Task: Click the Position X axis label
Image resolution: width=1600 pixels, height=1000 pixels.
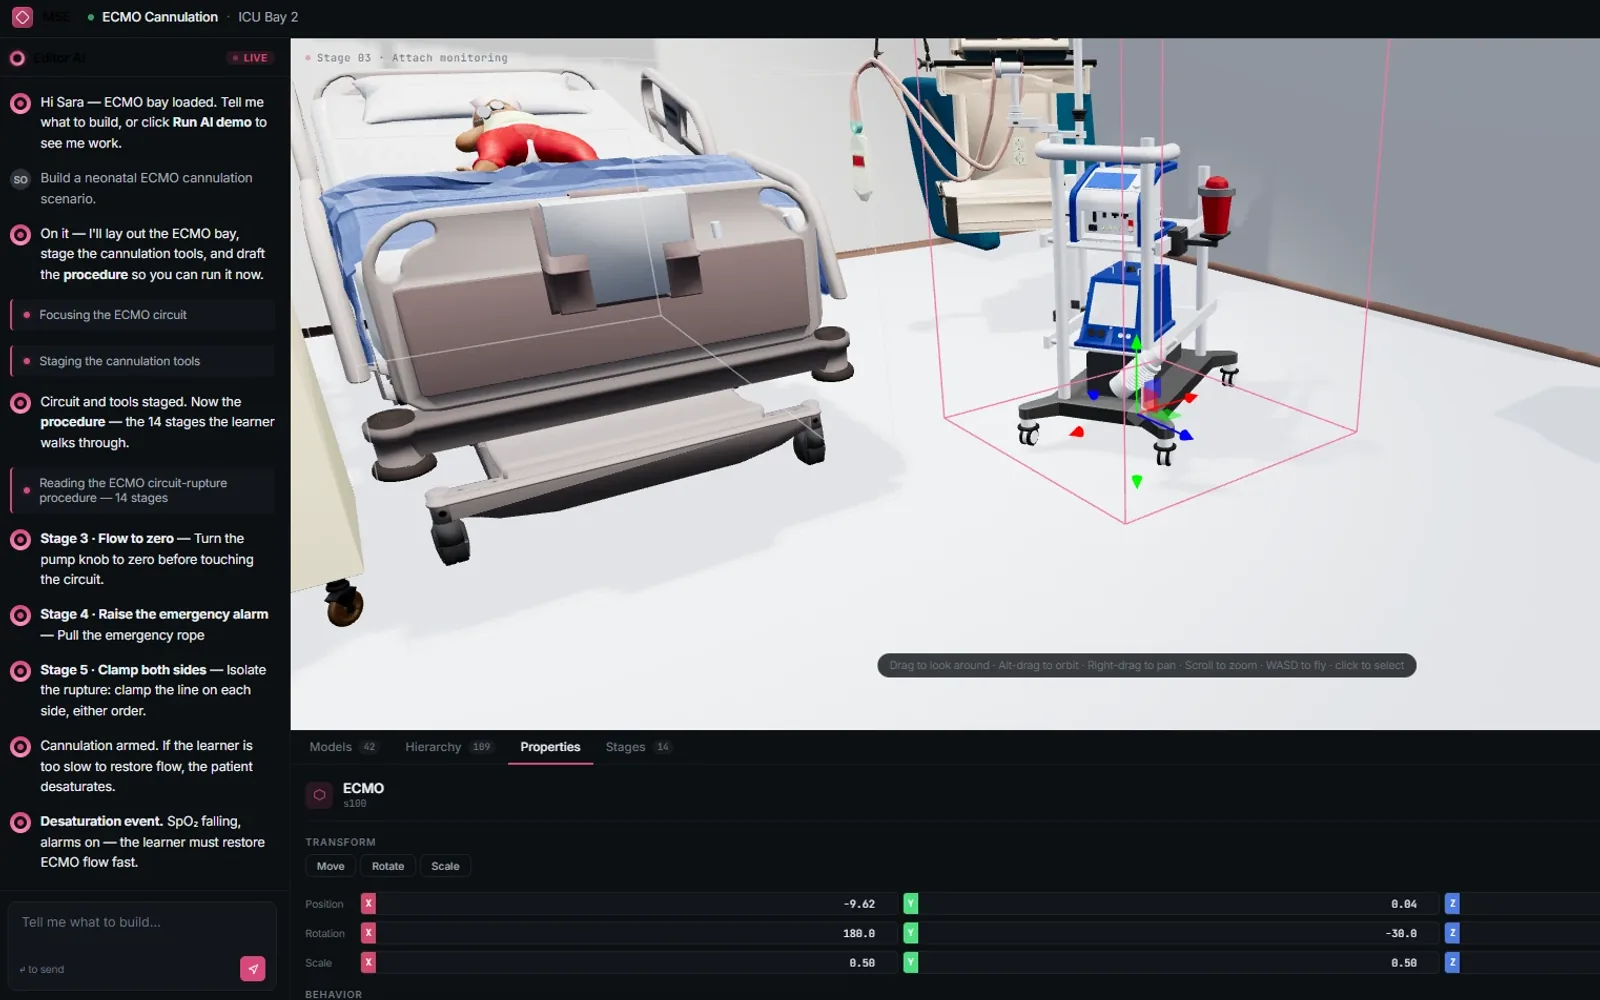Action: click(368, 903)
